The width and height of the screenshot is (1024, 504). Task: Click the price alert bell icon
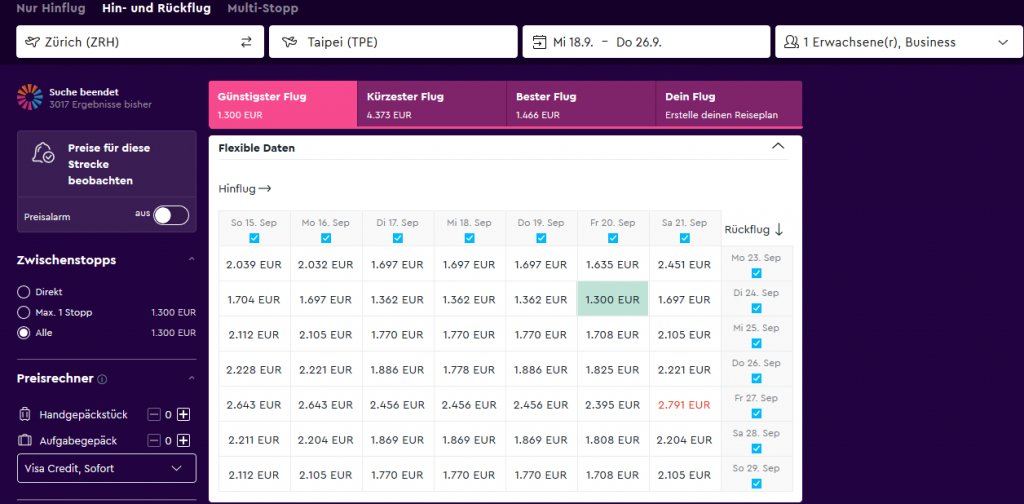[43, 153]
